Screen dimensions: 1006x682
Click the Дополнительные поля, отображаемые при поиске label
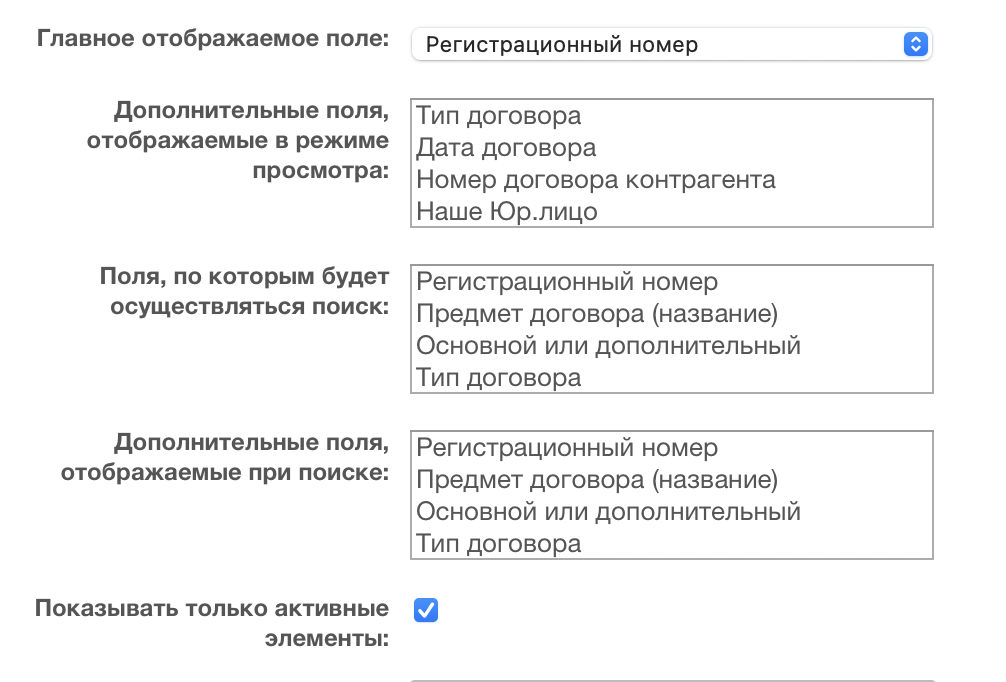225,457
